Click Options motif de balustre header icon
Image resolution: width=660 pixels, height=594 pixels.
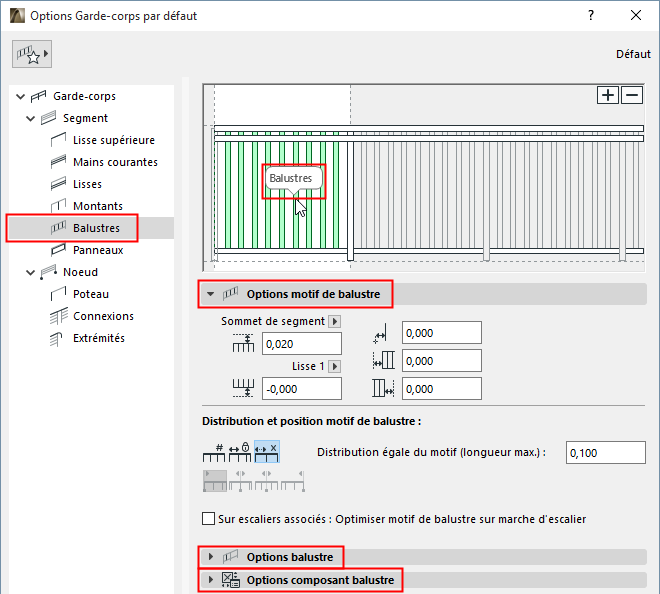pos(230,293)
